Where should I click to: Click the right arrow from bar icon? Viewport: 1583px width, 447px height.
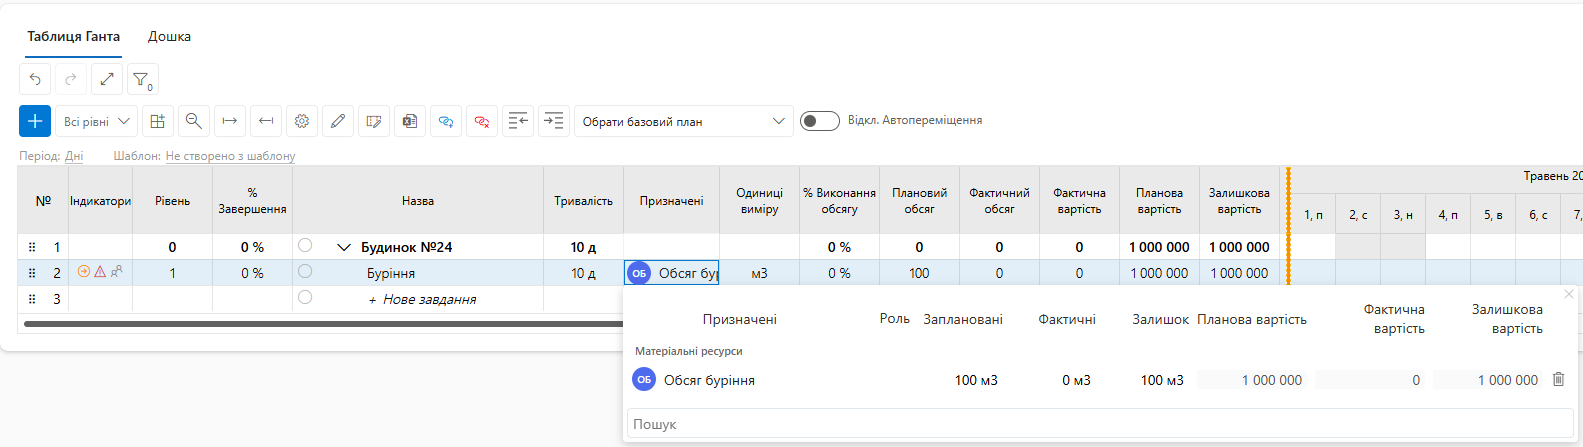[x=230, y=121]
